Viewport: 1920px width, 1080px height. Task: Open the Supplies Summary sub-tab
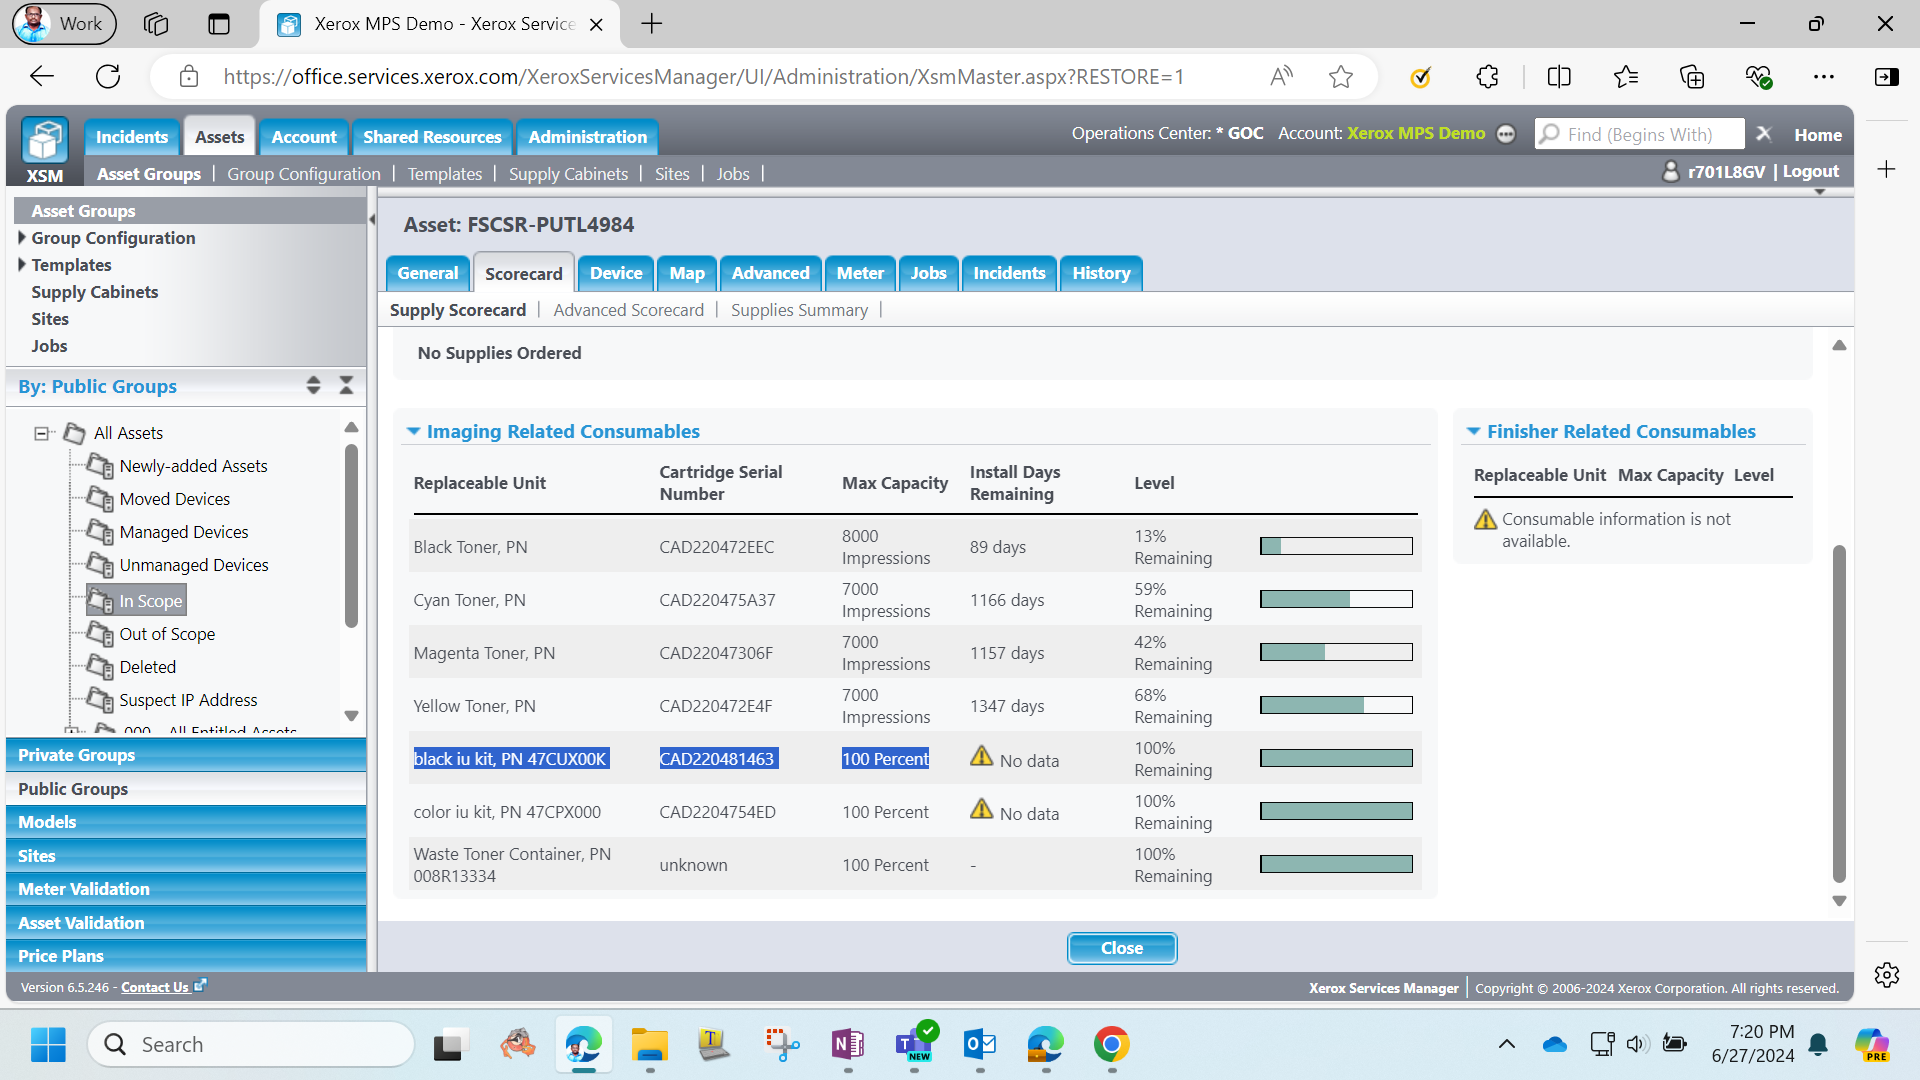(799, 310)
